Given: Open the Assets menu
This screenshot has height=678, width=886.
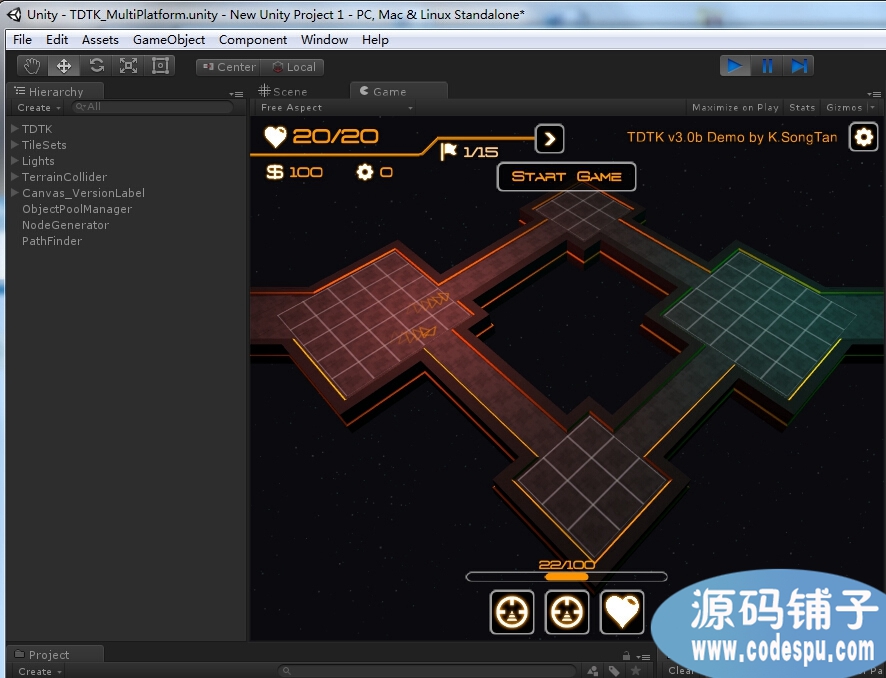Looking at the screenshot, I should coord(100,40).
